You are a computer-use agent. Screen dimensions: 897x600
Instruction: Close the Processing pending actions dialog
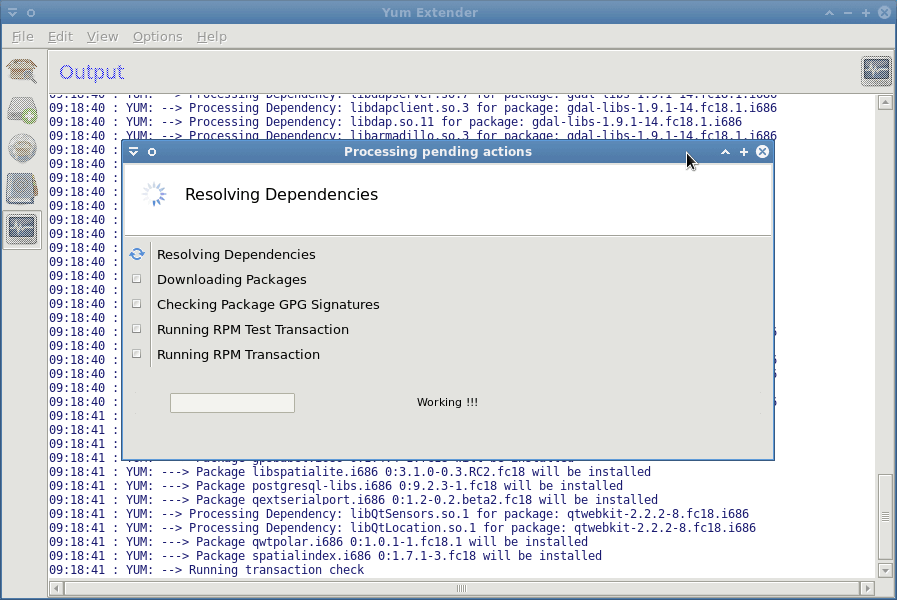[x=763, y=152]
